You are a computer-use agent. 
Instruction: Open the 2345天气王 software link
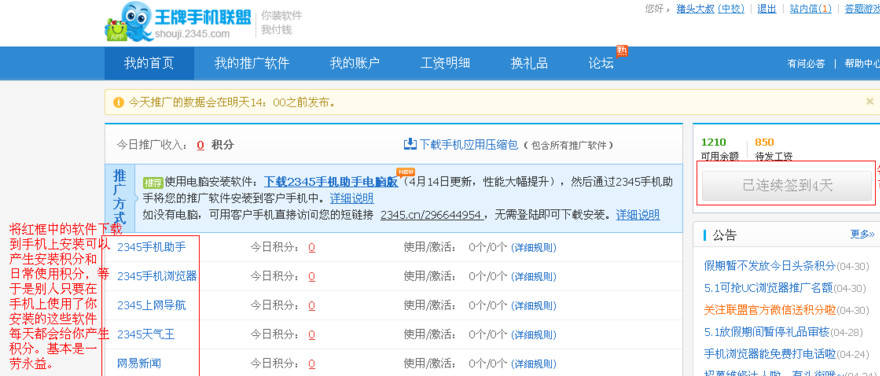pyautogui.click(x=146, y=334)
